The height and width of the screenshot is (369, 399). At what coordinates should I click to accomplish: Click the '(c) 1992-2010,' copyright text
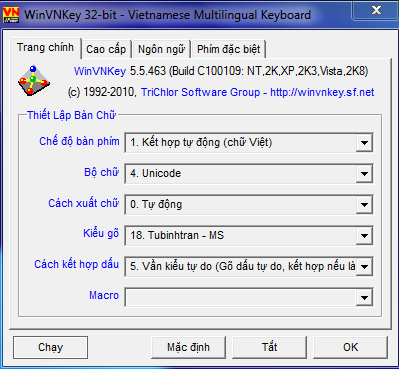[102, 92]
